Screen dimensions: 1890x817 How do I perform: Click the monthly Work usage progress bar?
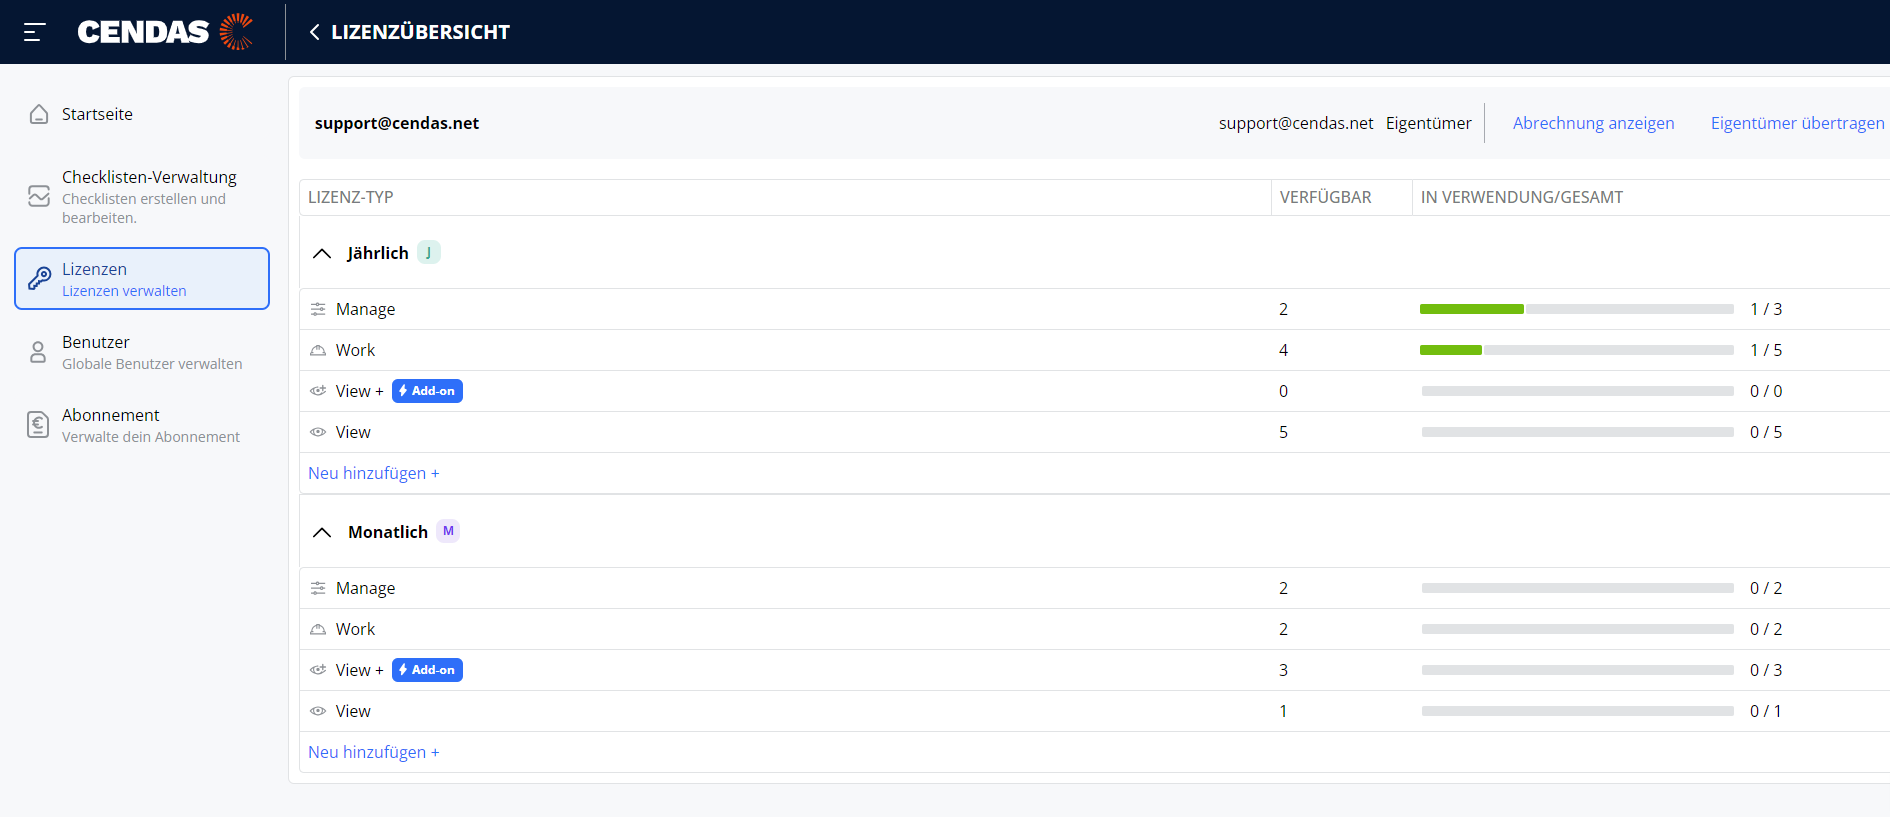(x=1576, y=629)
